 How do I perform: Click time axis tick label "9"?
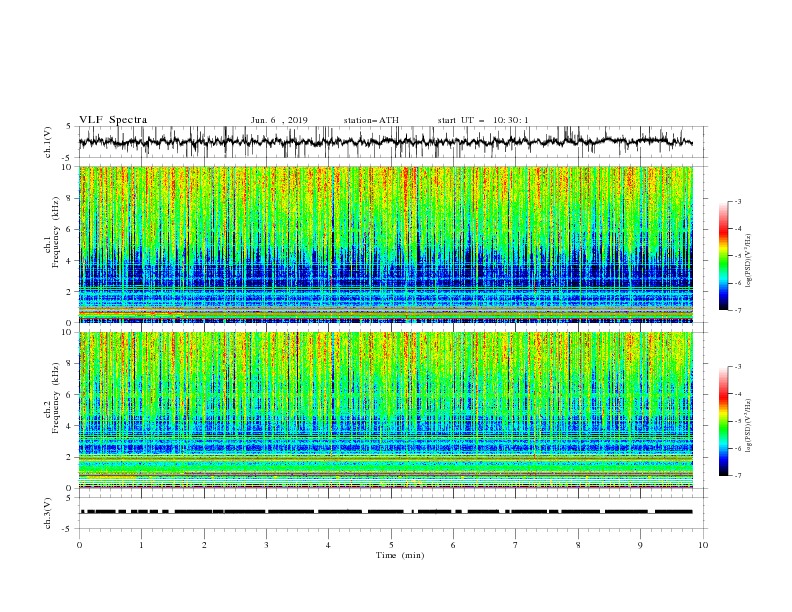(640, 545)
